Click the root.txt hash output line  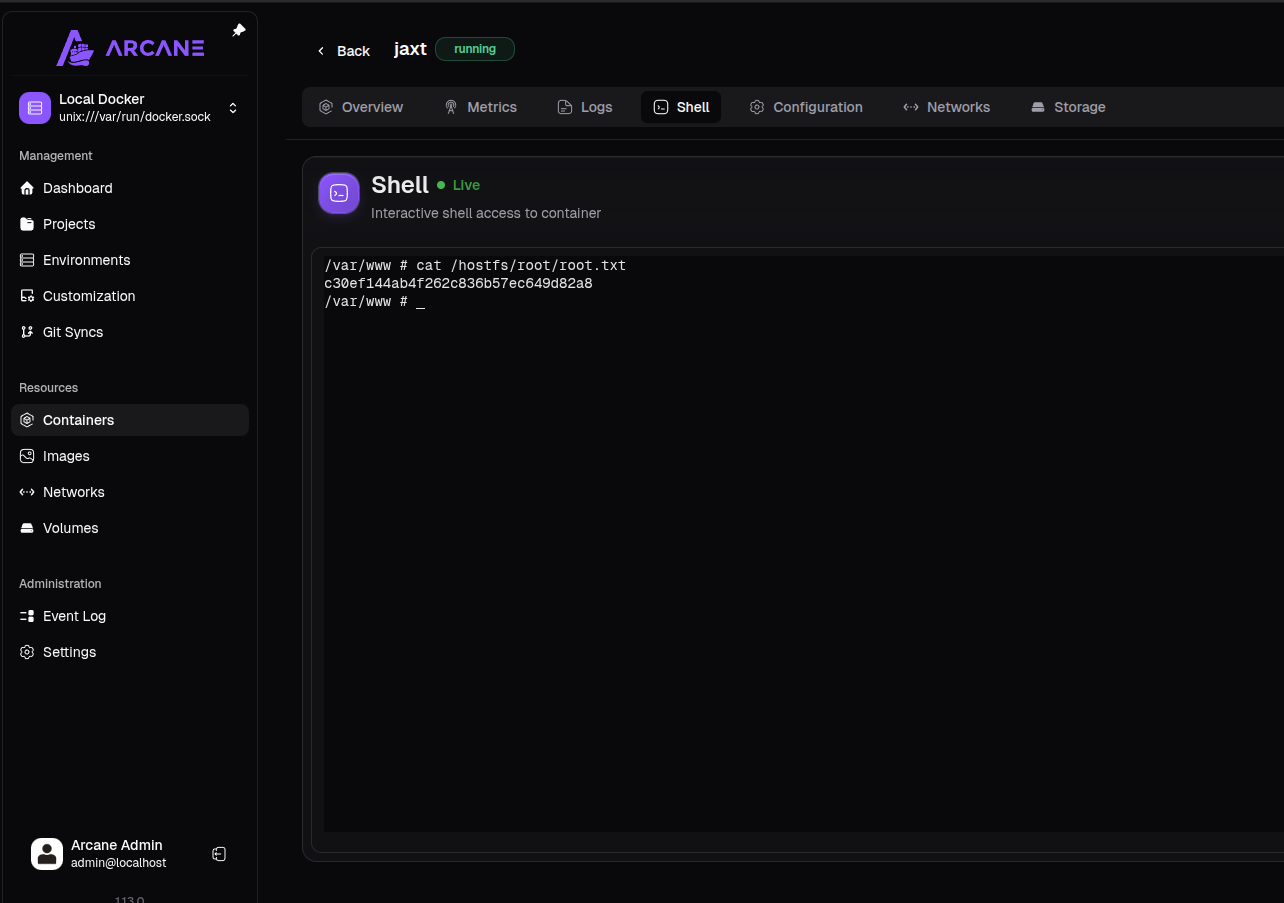[x=458, y=284]
